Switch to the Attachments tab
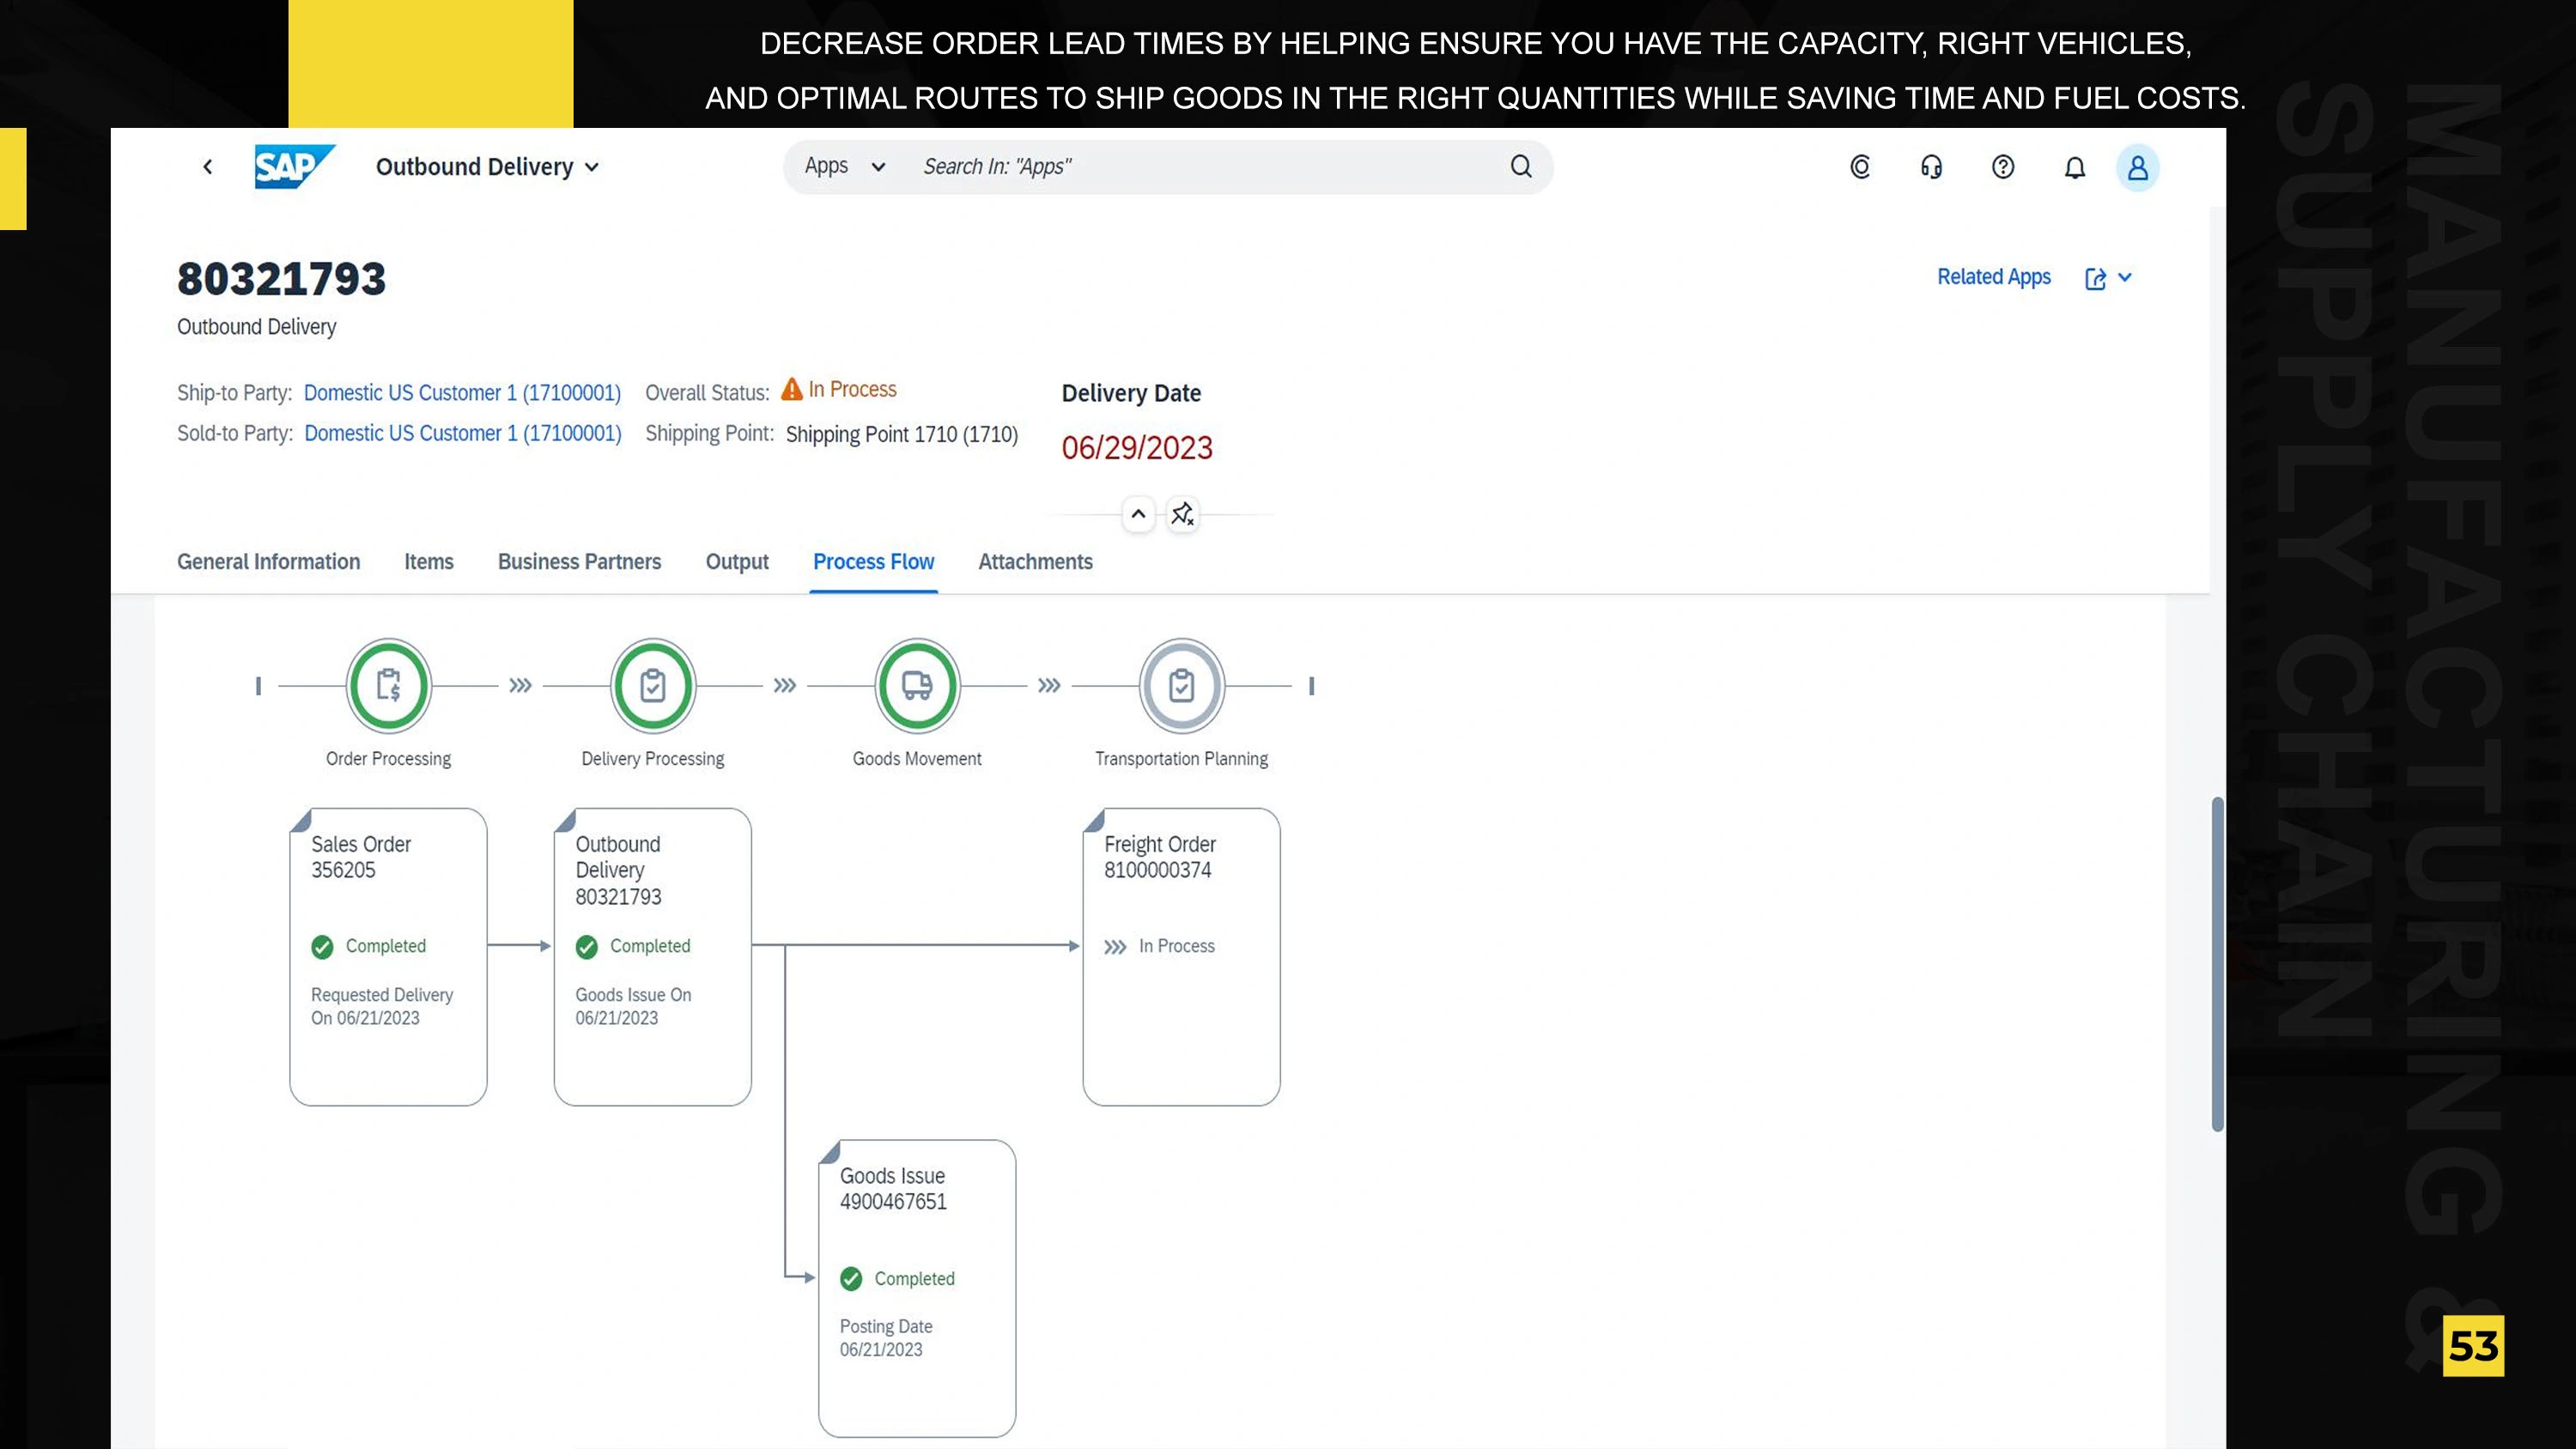This screenshot has height=1449, width=2576. click(1035, 562)
